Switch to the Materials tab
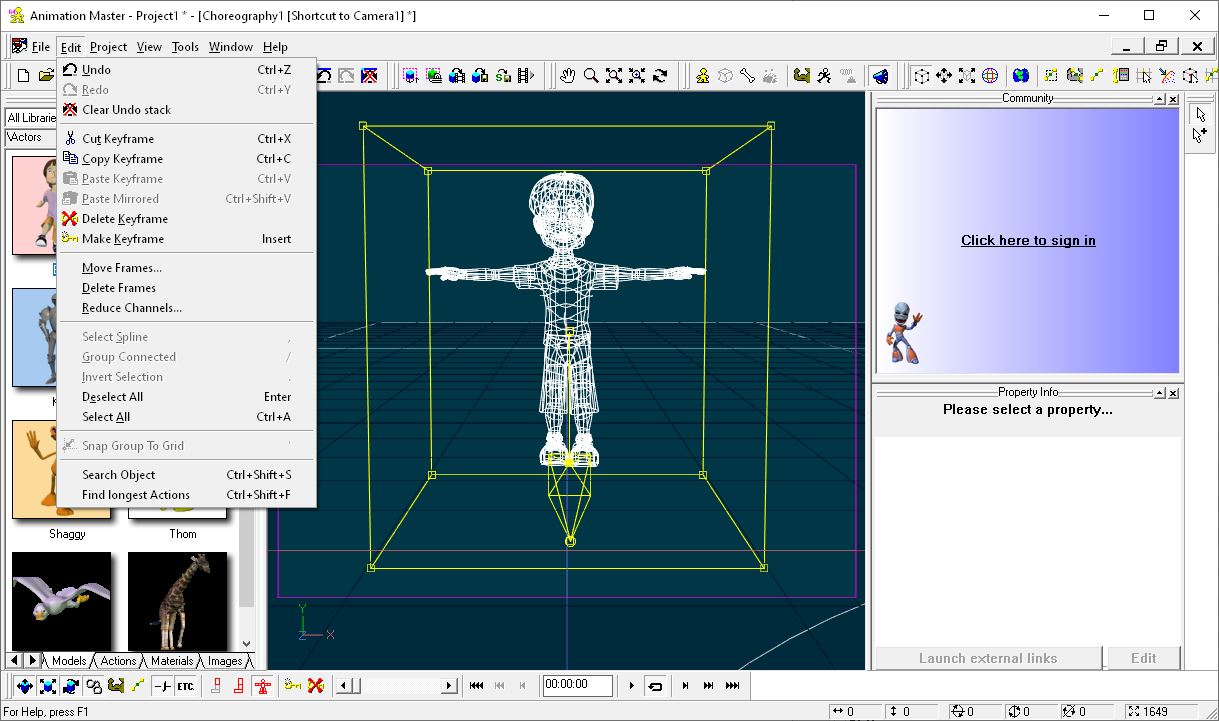 [171, 660]
